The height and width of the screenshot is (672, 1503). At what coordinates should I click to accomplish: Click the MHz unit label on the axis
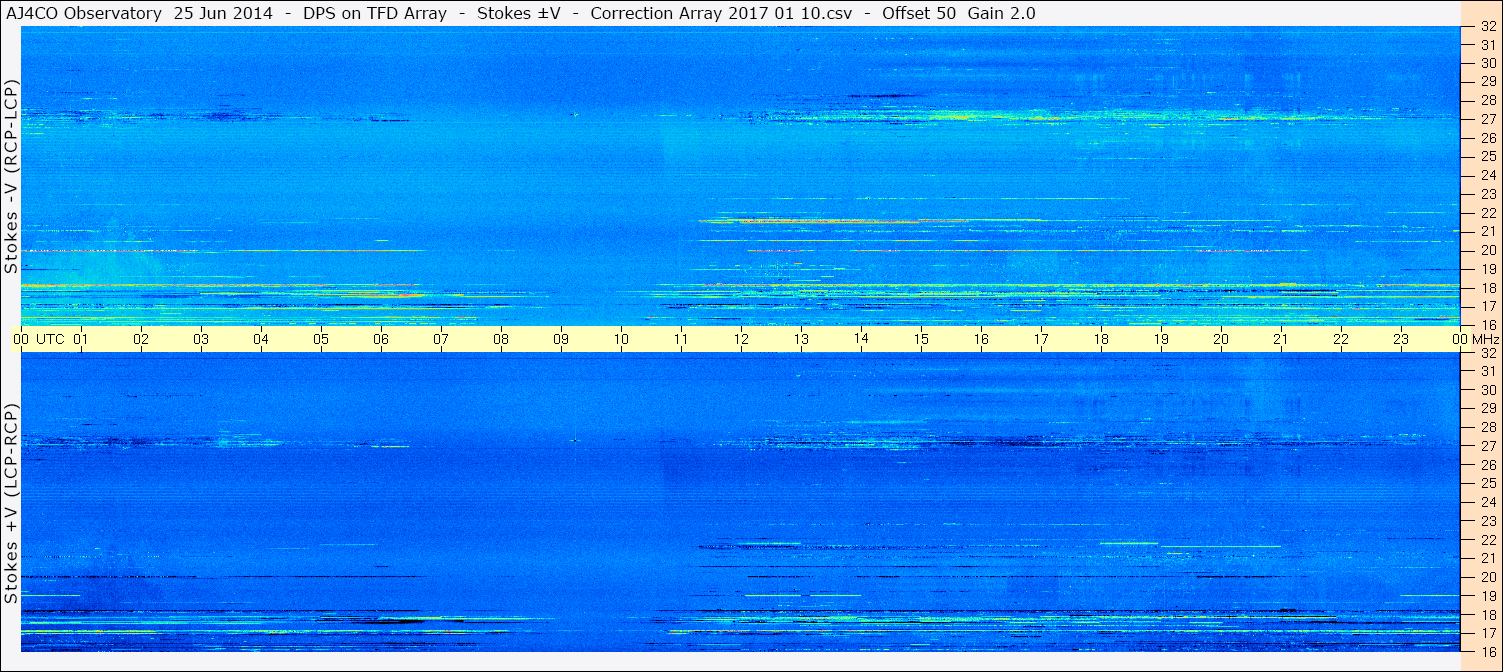tap(1484, 339)
